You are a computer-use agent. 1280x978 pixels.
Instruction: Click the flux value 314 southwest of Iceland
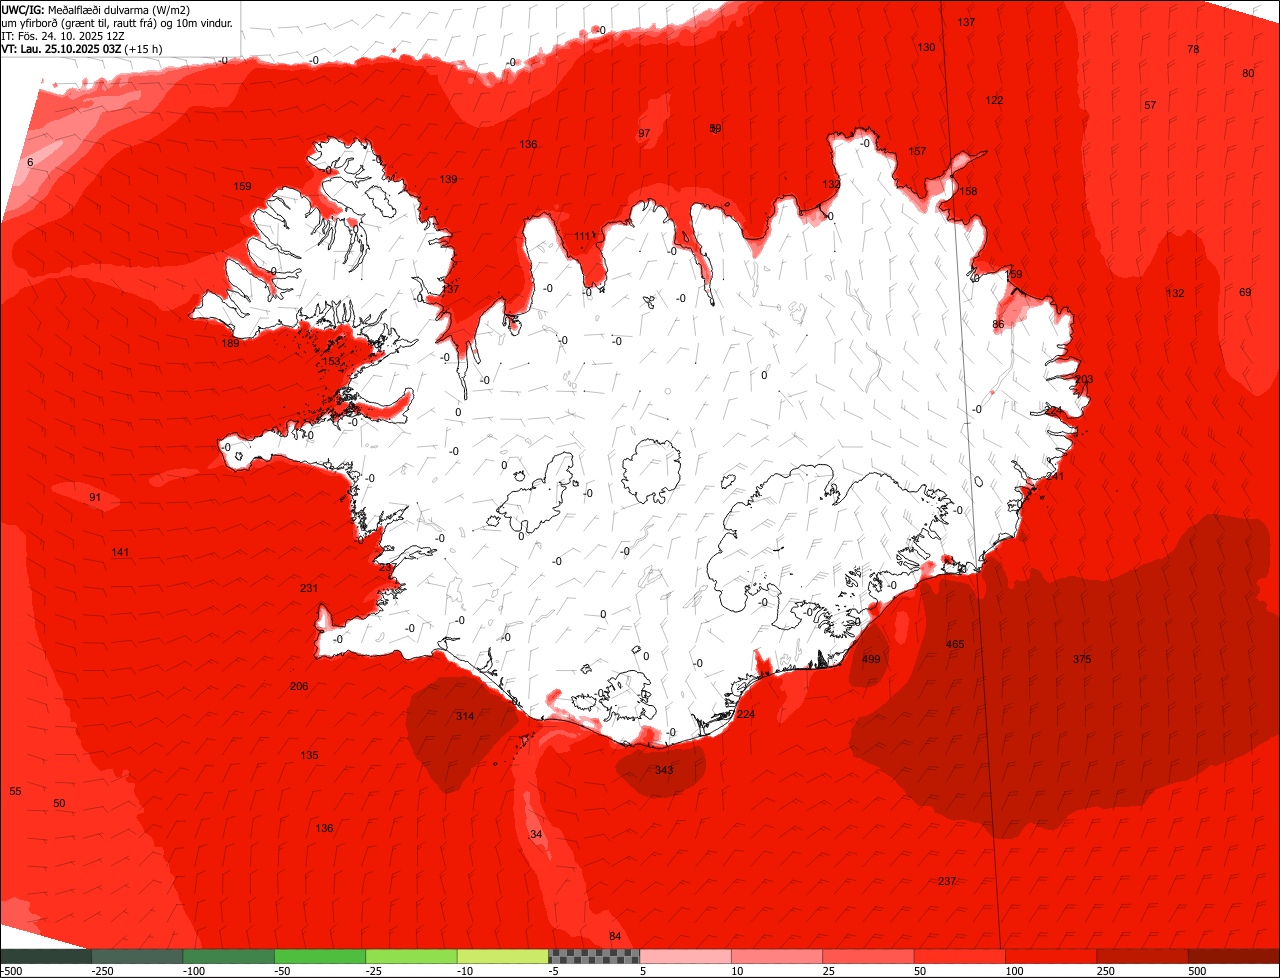coord(465,716)
